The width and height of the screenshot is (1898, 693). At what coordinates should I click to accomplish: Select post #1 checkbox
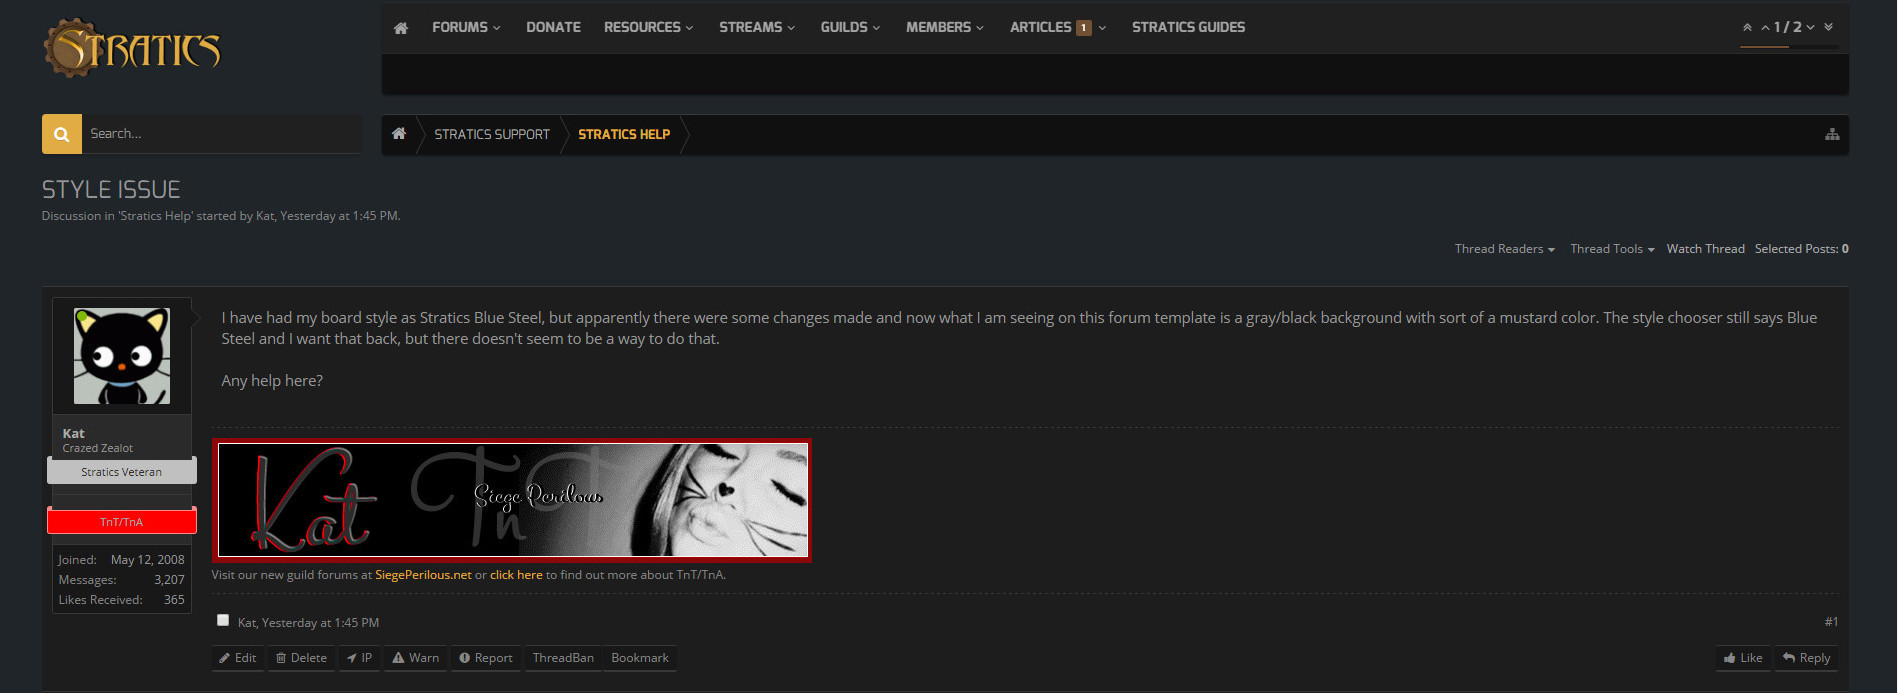coord(223,620)
